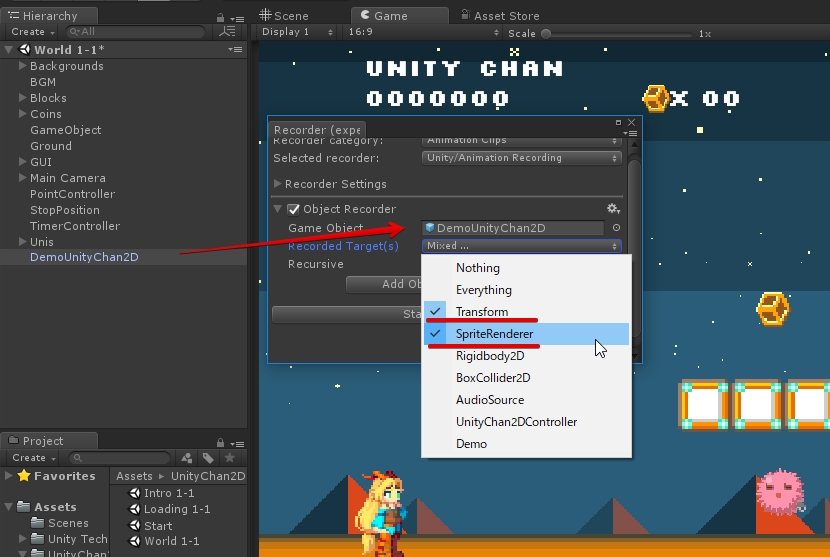This screenshot has width=830, height=557.
Task: Click the Game Object field DemoUnityChan2D
Action: click(x=512, y=228)
